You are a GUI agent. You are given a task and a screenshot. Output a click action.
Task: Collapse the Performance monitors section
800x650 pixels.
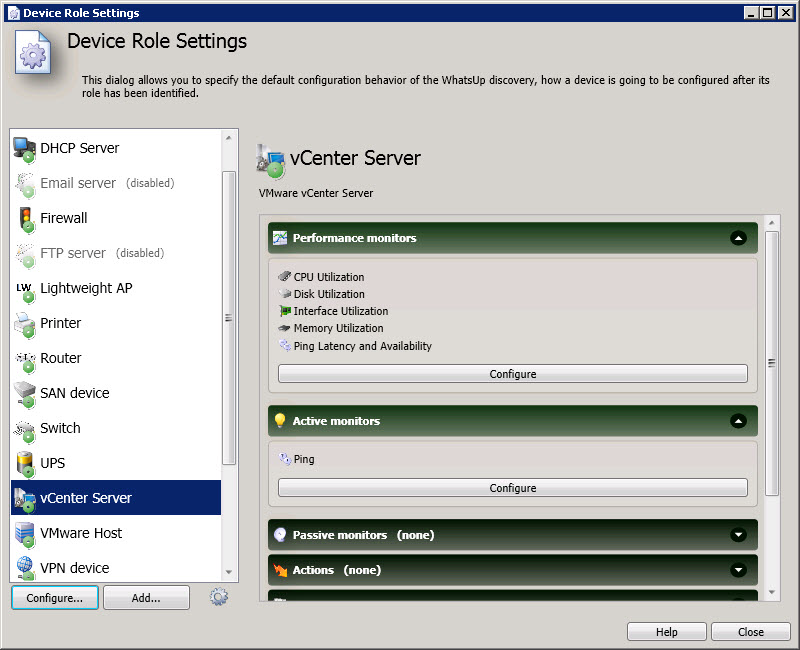[x=738, y=238]
